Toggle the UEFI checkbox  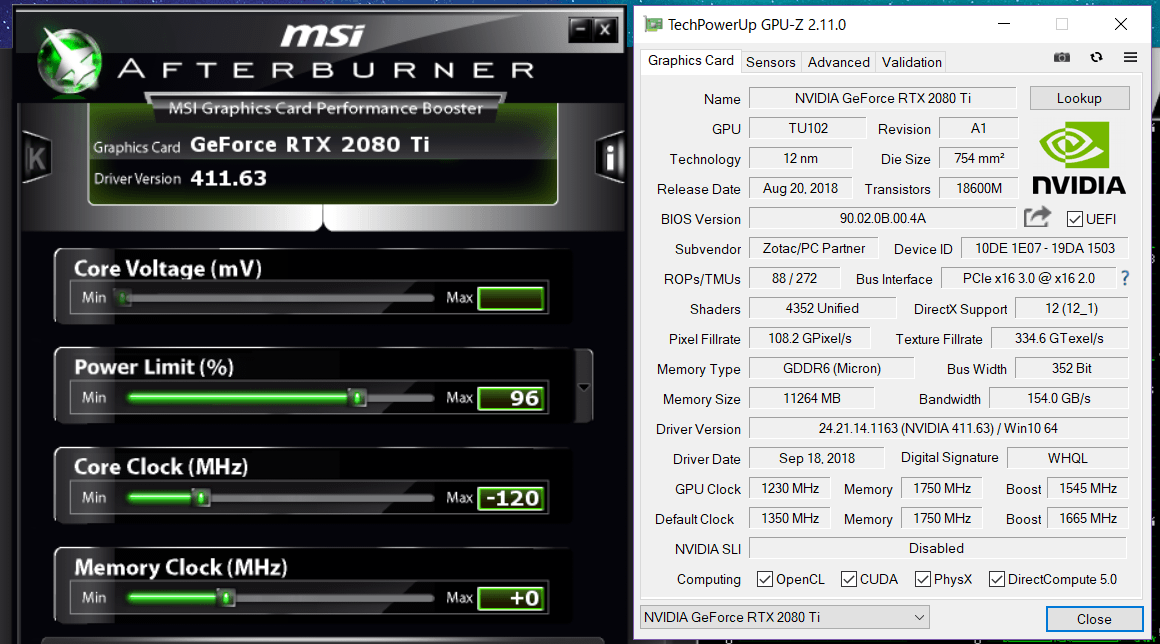pyautogui.click(x=1075, y=219)
